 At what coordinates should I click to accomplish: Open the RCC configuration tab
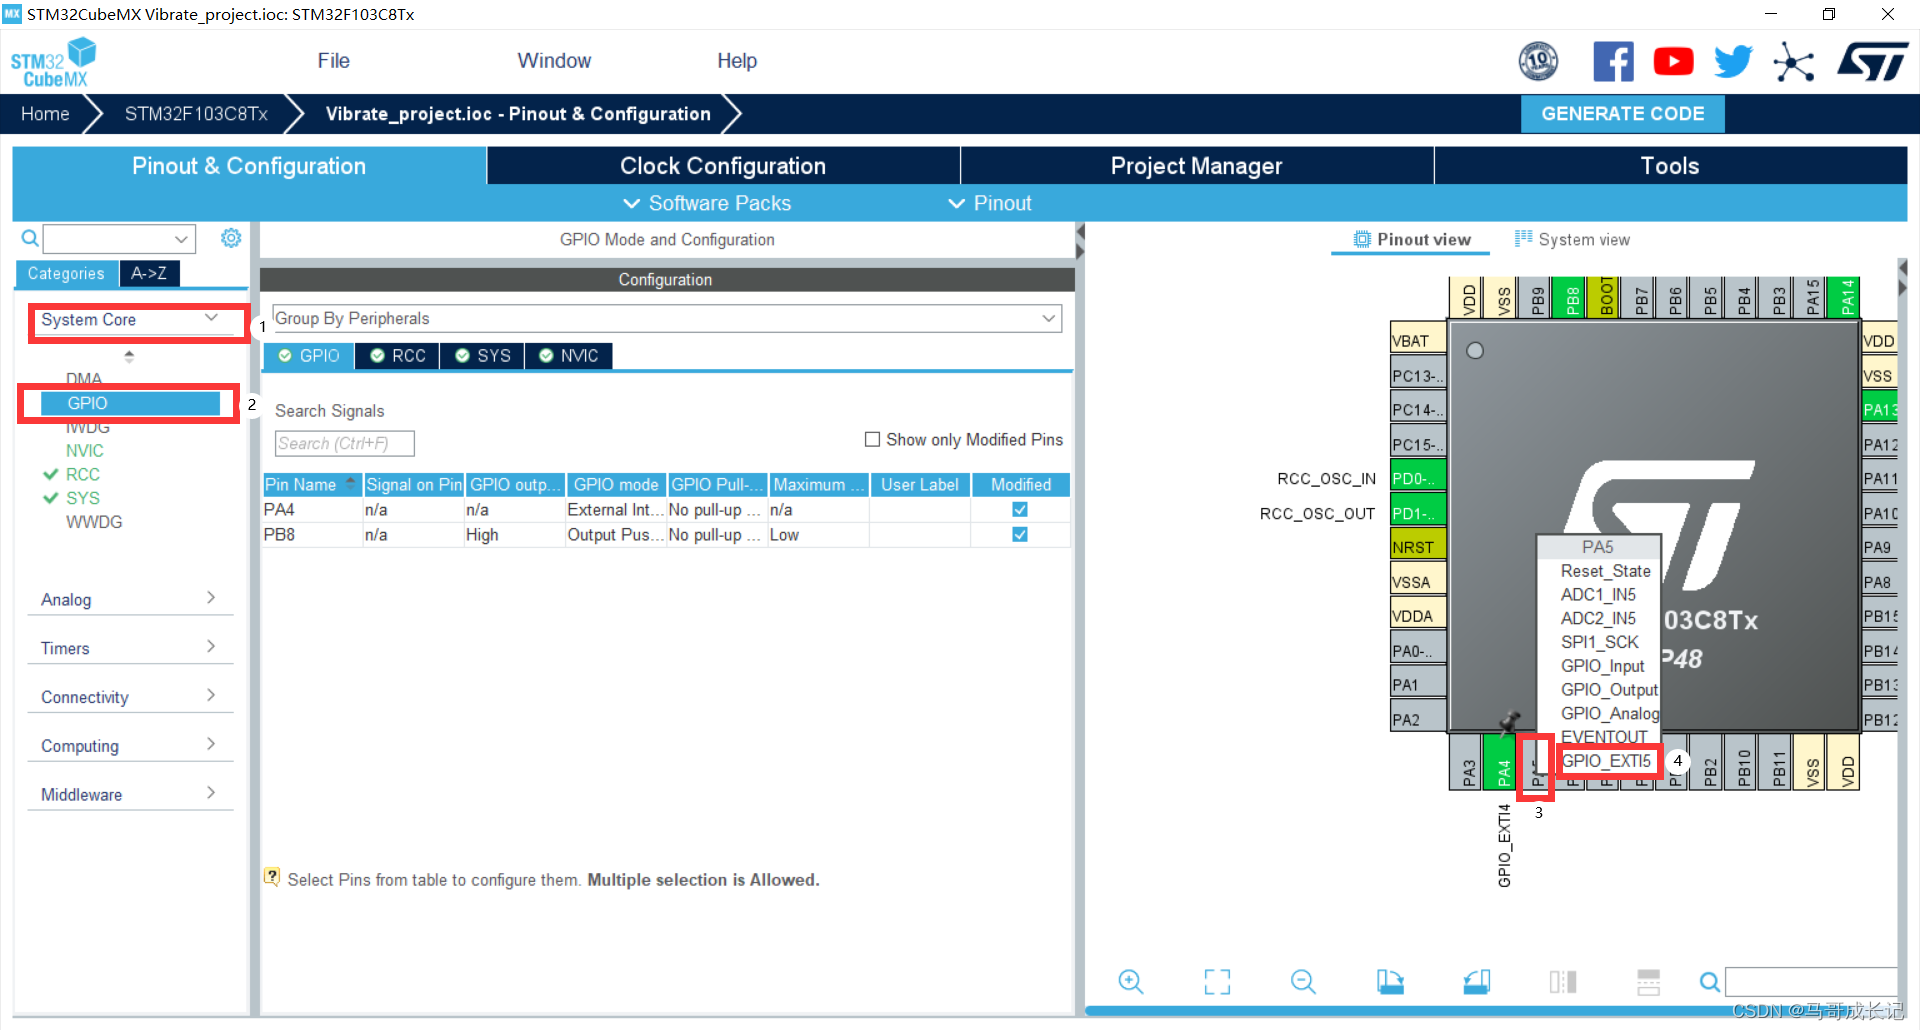tap(398, 356)
